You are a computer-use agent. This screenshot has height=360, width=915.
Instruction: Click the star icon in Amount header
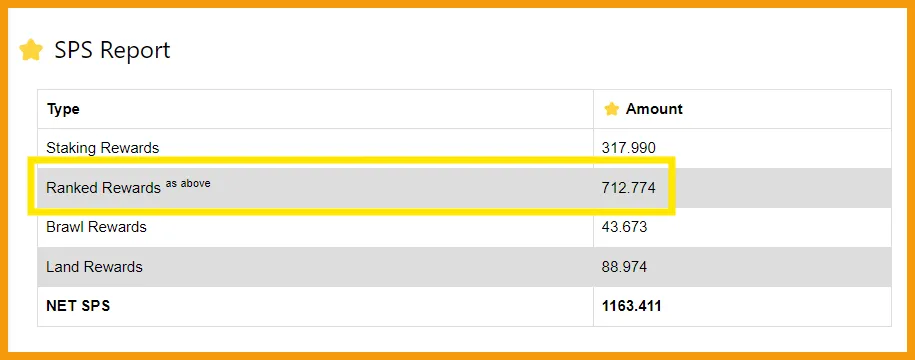[x=612, y=109]
